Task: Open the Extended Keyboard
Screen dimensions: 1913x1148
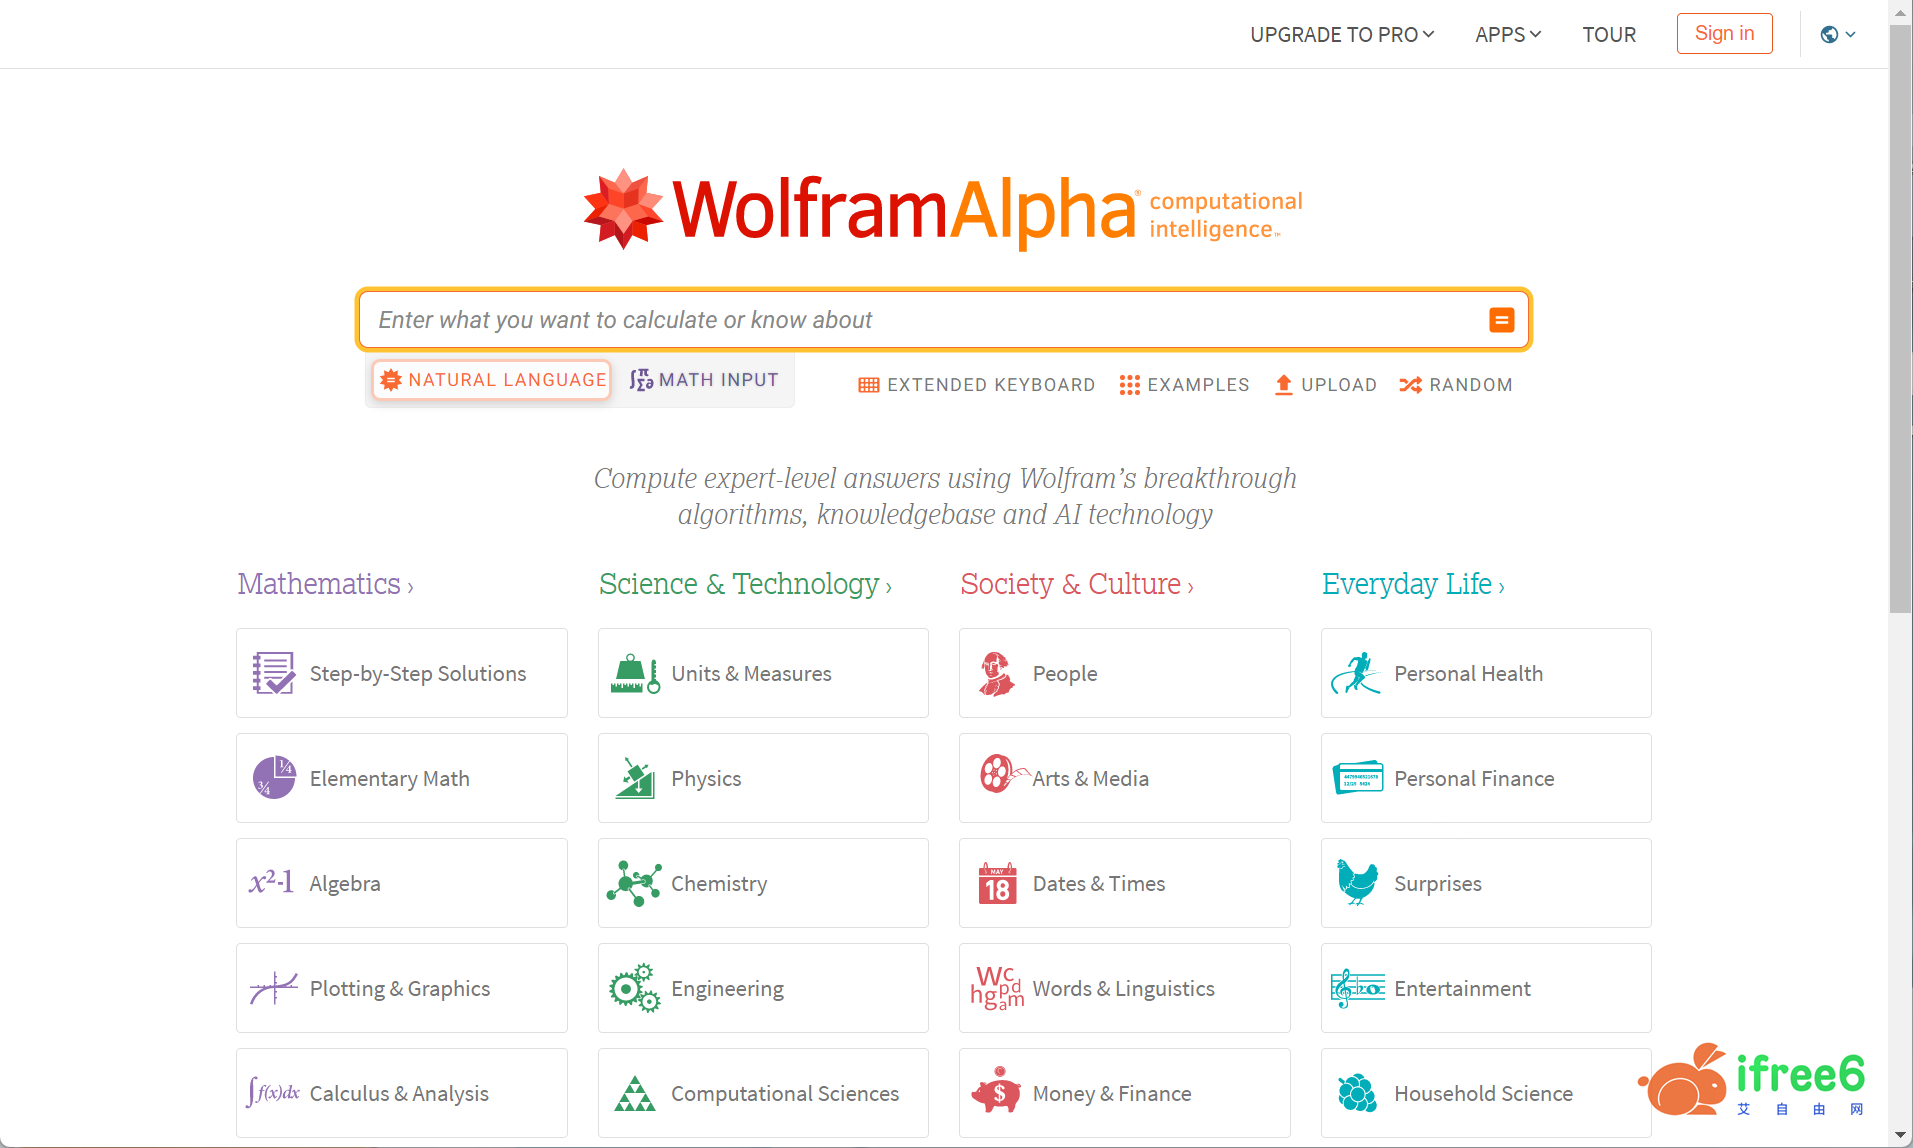Action: (x=977, y=385)
